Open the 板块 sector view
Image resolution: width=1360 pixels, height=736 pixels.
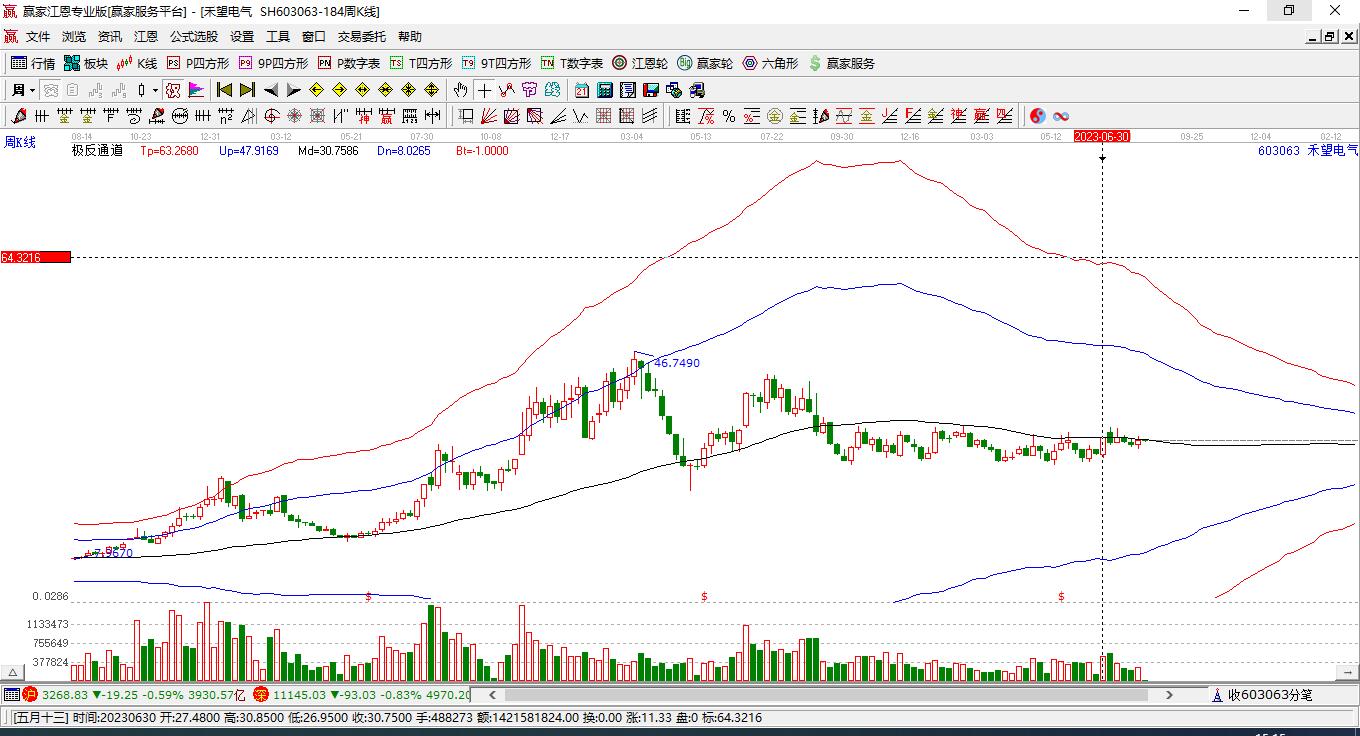pyautogui.click(x=86, y=63)
